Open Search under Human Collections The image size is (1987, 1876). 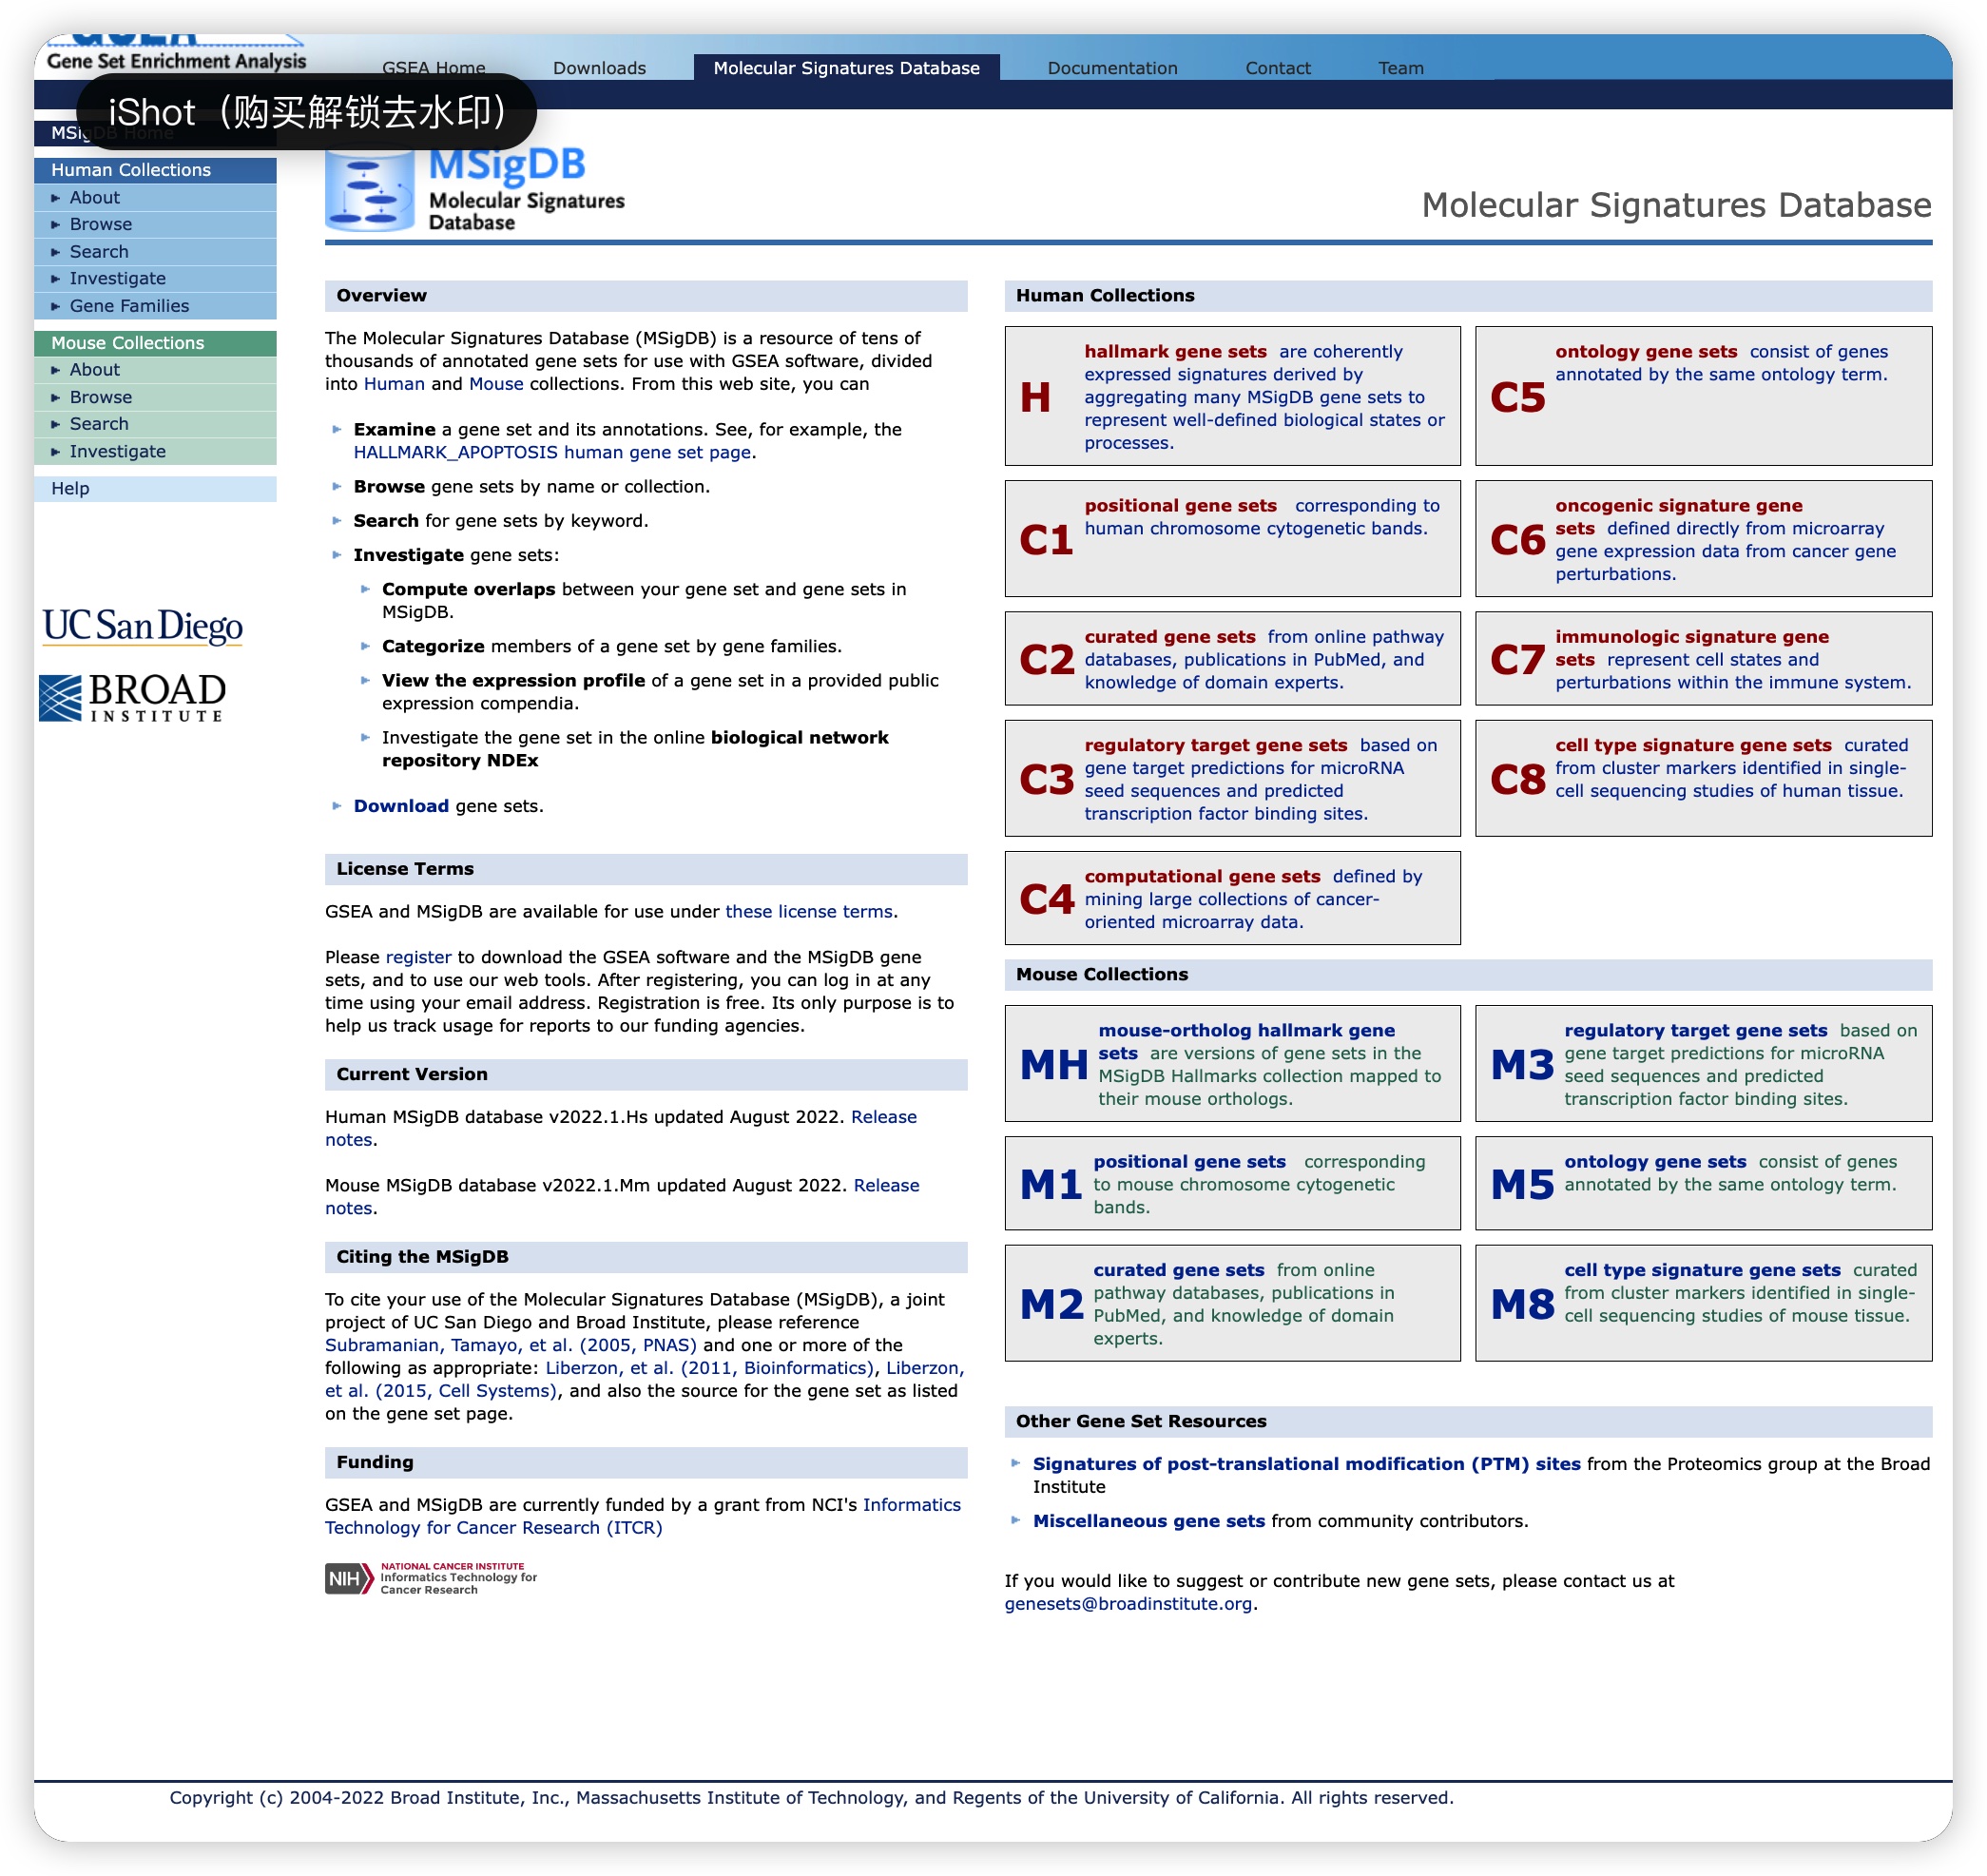coord(155,252)
